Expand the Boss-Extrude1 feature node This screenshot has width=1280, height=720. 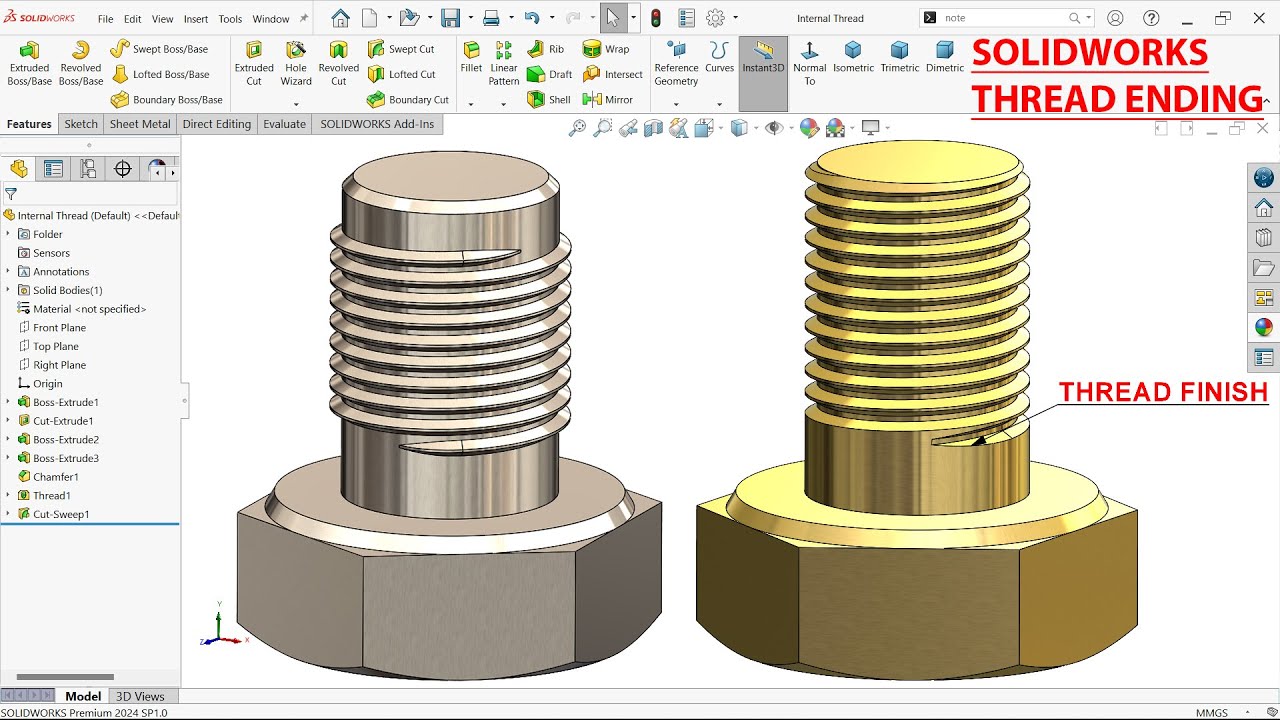[8, 402]
